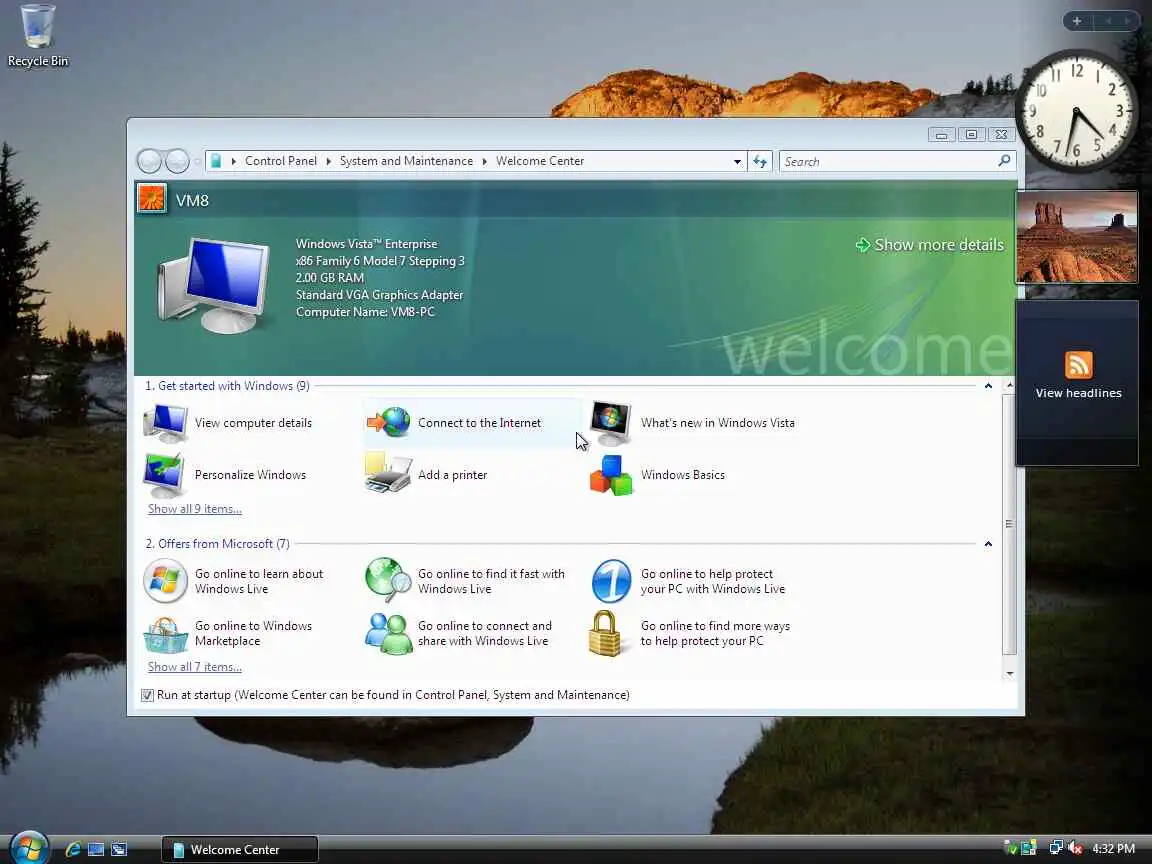Open the Recycle Bin on desktop
The width and height of the screenshot is (1152, 864).
(x=37, y=35)
